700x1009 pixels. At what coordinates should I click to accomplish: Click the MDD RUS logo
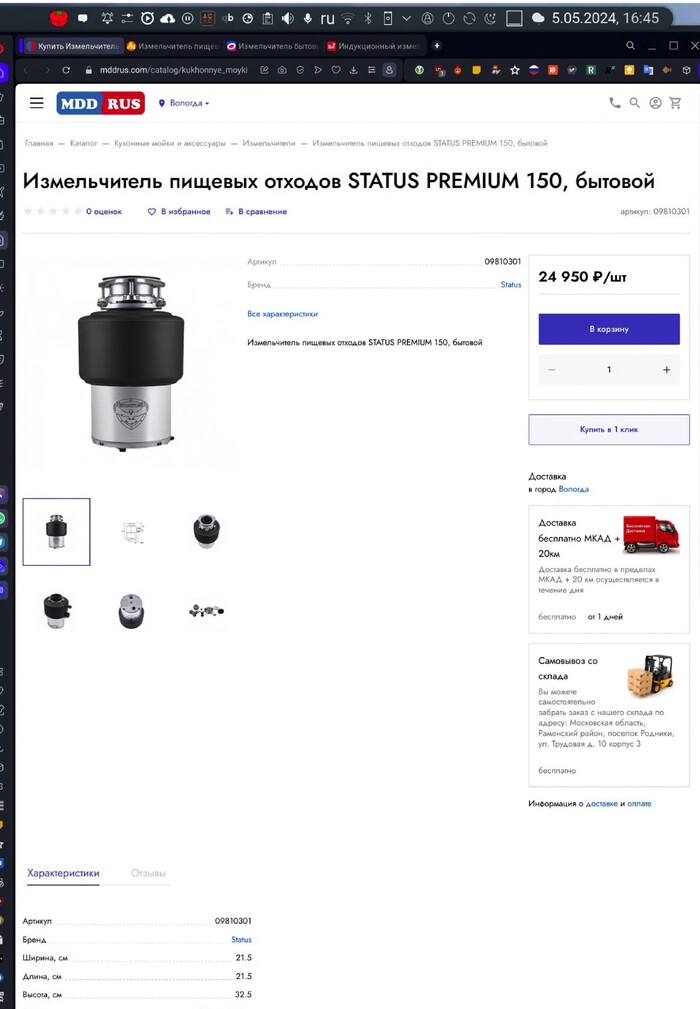[x=100, y=103]
